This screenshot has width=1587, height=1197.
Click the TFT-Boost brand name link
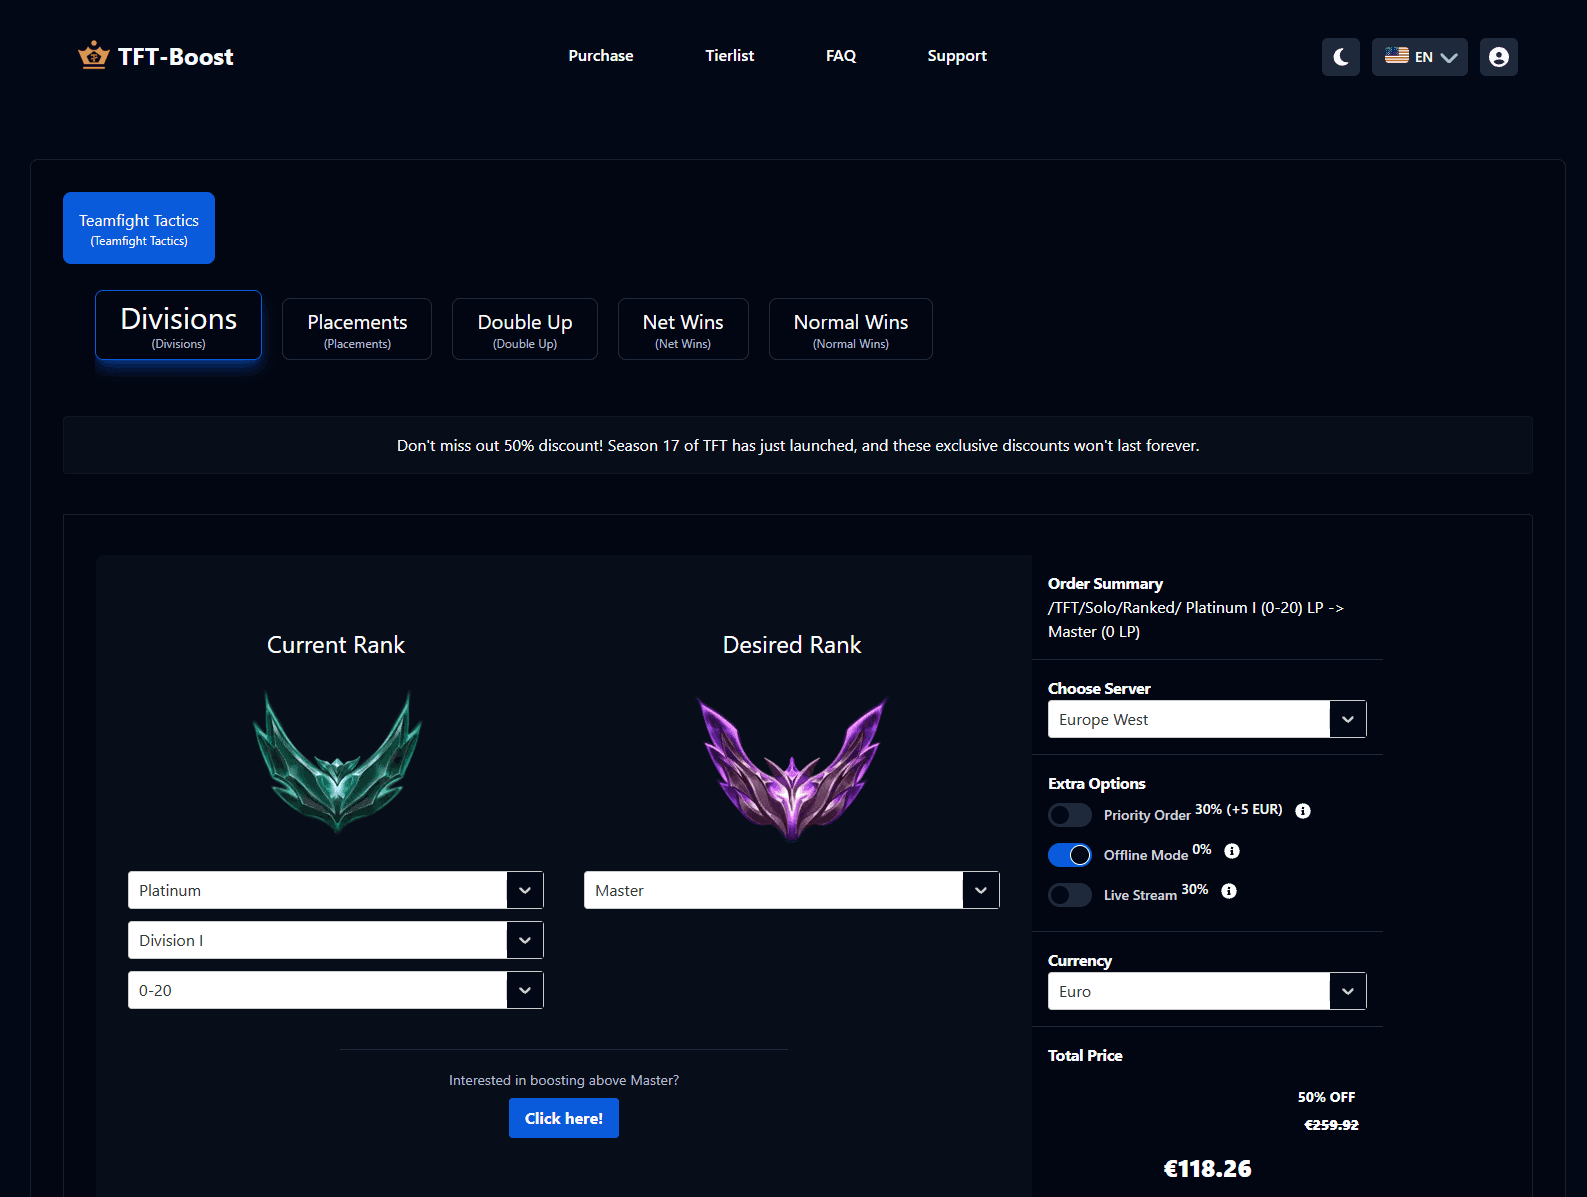[176, 57]
